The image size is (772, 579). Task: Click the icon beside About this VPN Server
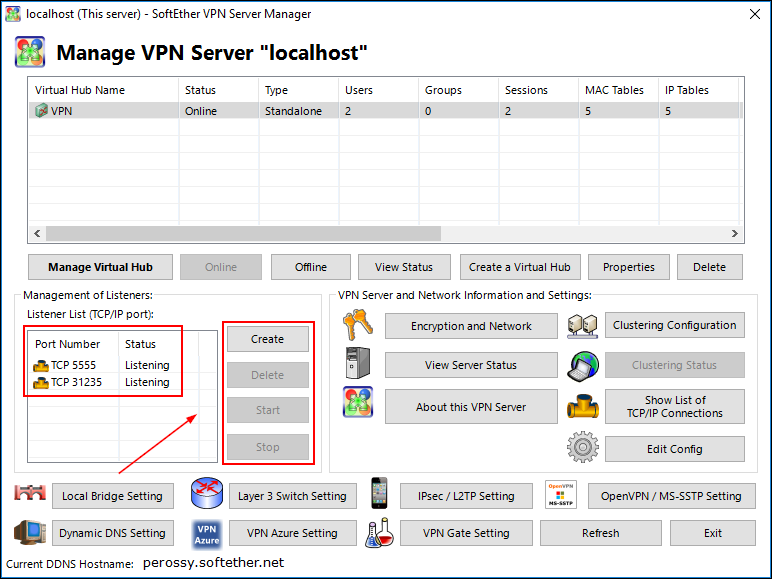coord(358,402)
